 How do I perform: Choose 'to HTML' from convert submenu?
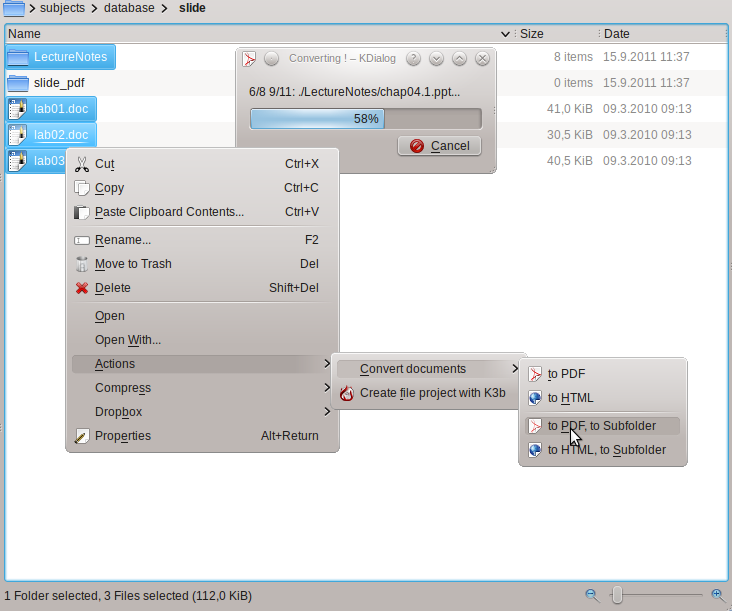click(x=602, y=398)
